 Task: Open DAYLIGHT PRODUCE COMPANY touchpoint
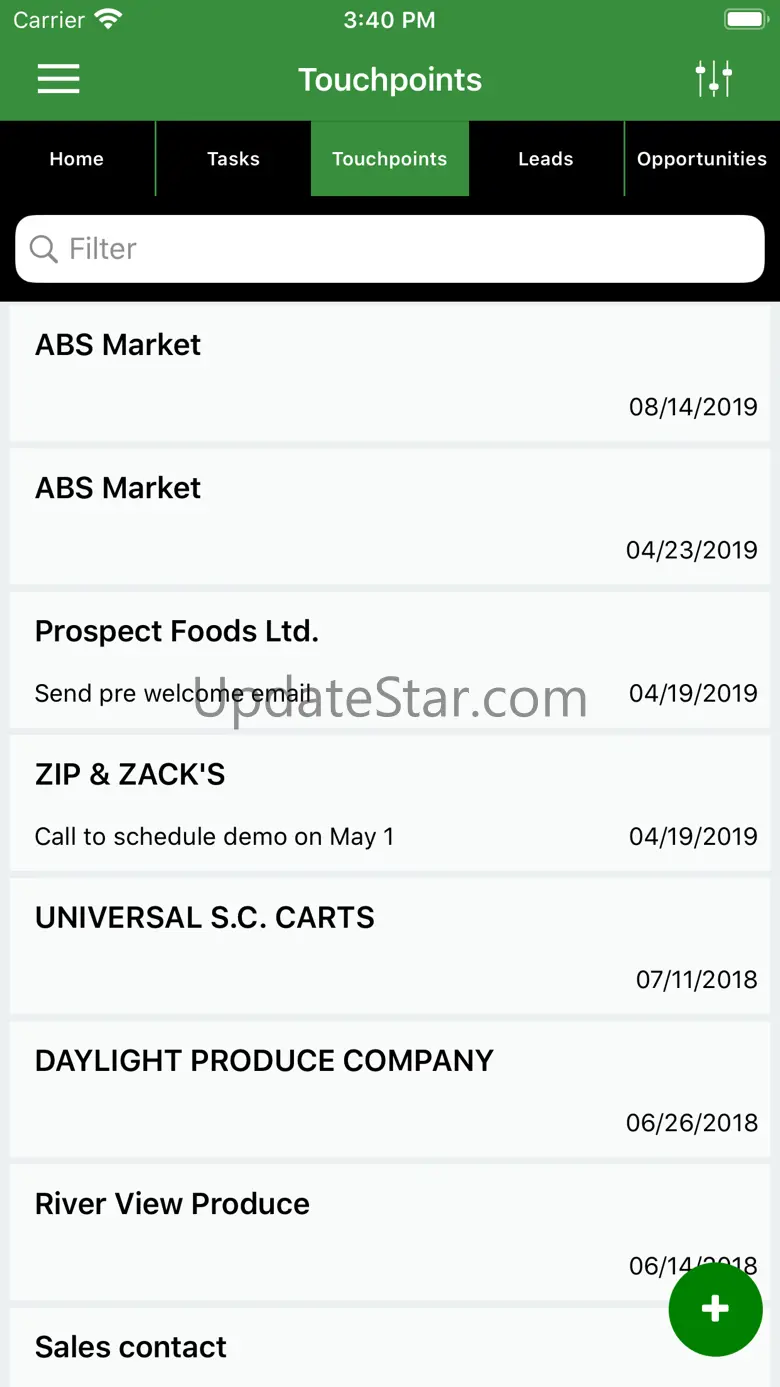390,1089
